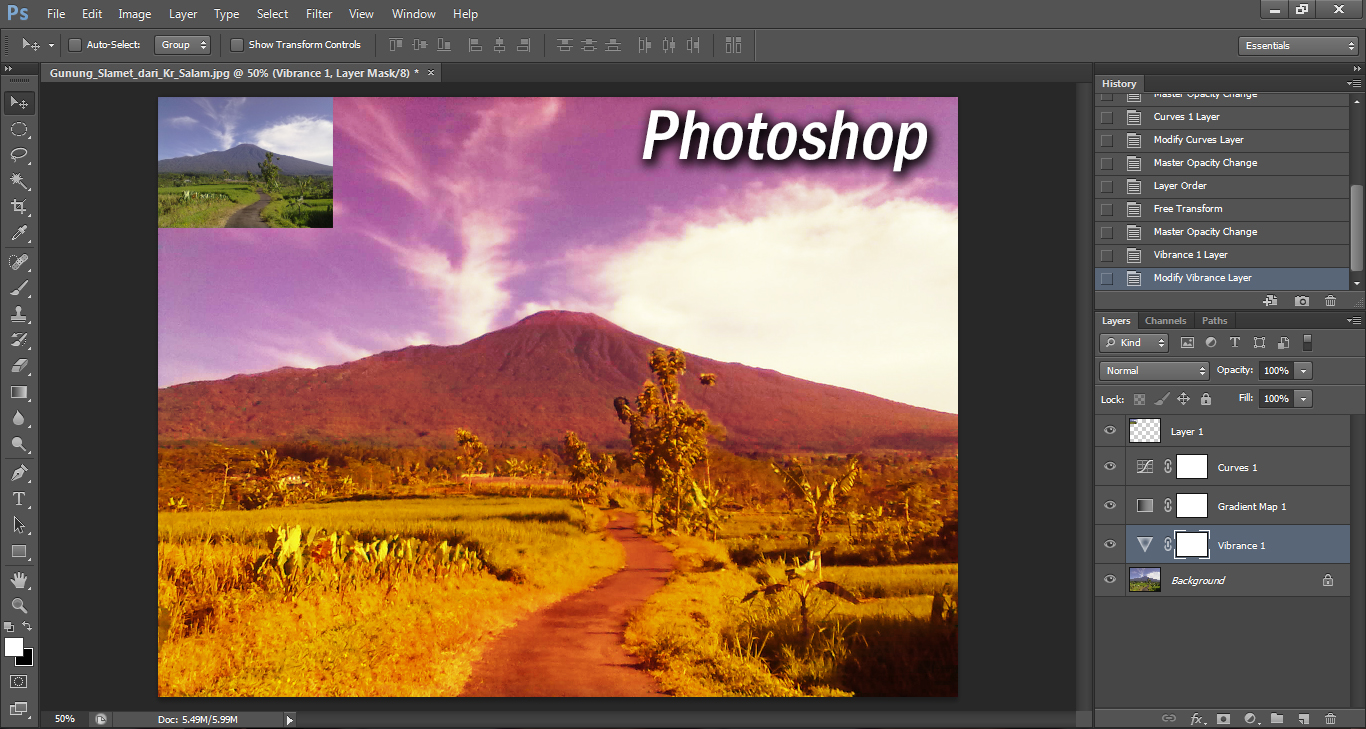Click the Gradient tool
This screenshot has width=1366, height=729.
point(20,391)
